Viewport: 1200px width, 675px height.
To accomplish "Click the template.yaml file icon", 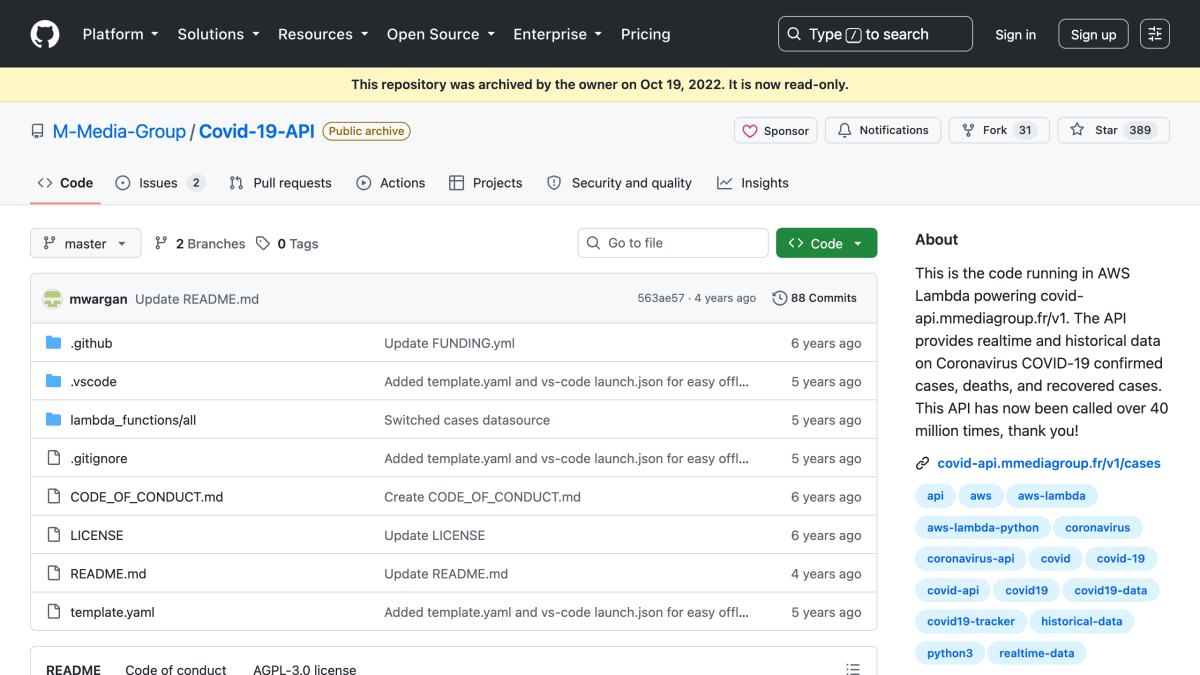I will (54, 612).
